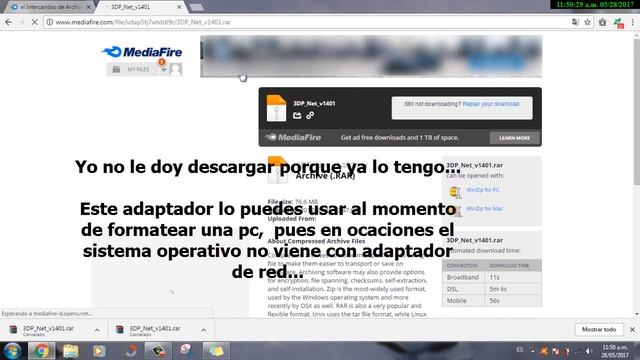Click the WinZip for PC icon
640x360 pixels.
click(455, 191)
